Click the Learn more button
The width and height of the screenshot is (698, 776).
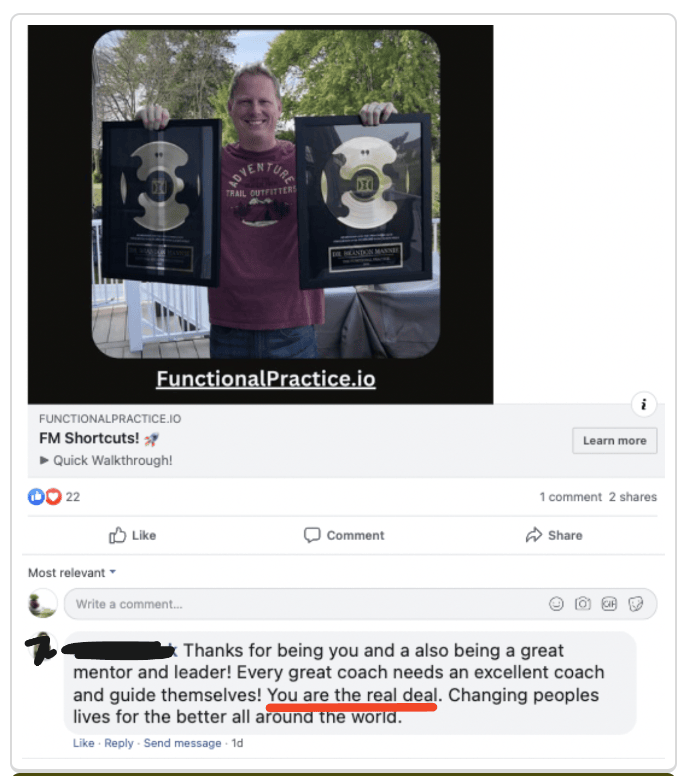coord(614,440)
